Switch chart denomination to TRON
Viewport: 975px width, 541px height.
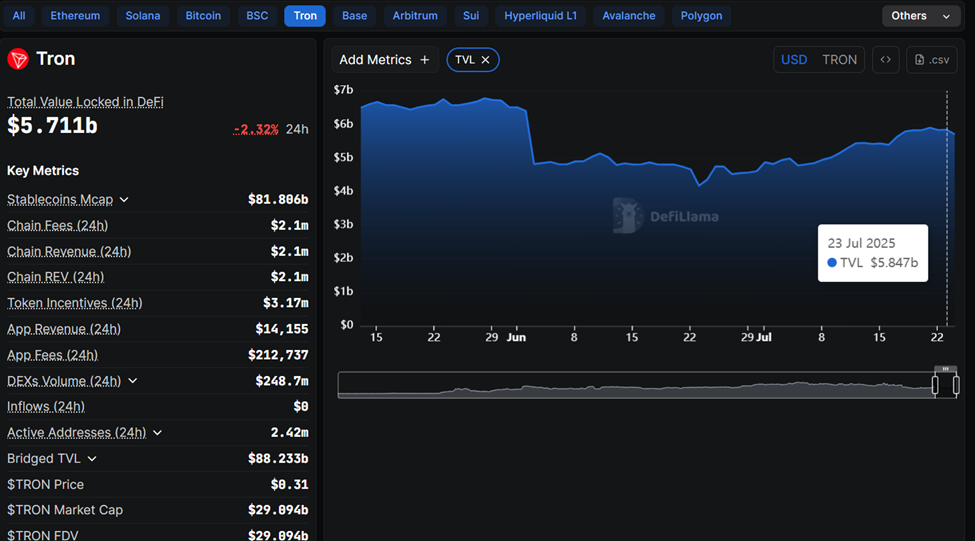point(839,60)
